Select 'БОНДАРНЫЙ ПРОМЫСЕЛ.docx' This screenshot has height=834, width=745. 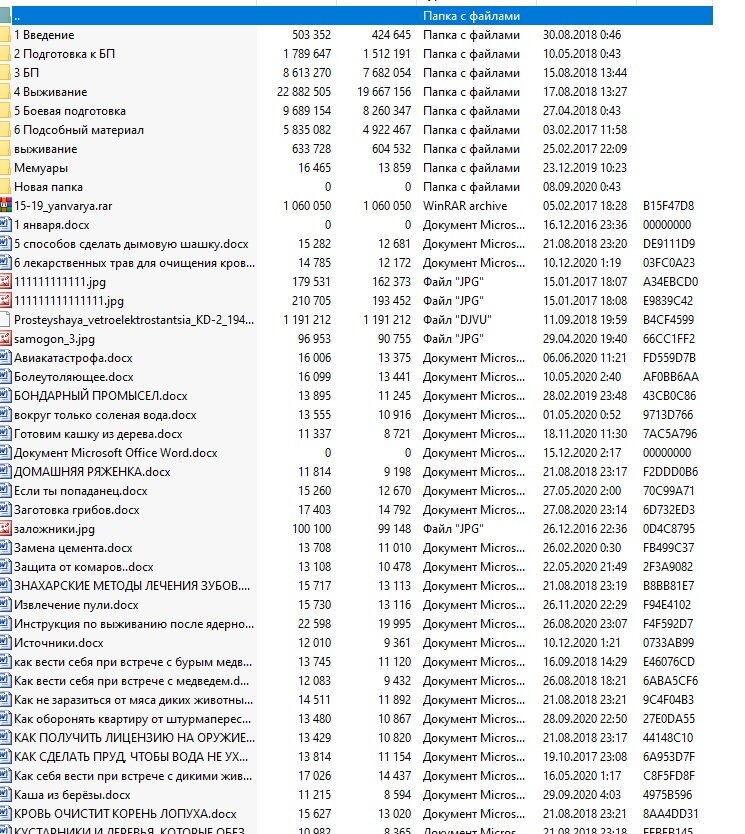point(101,396)
